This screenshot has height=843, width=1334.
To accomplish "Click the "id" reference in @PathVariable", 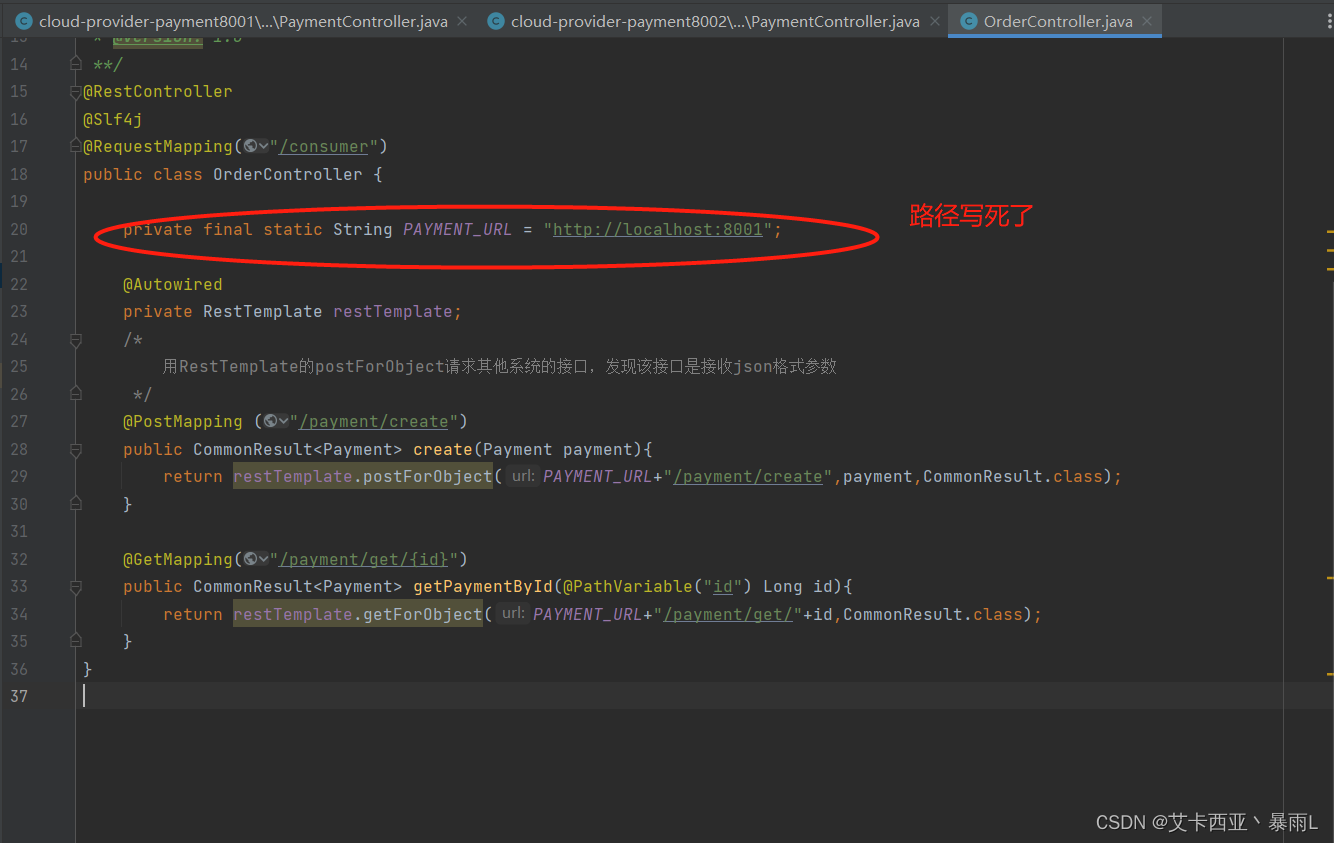I will tap(723, 586).
